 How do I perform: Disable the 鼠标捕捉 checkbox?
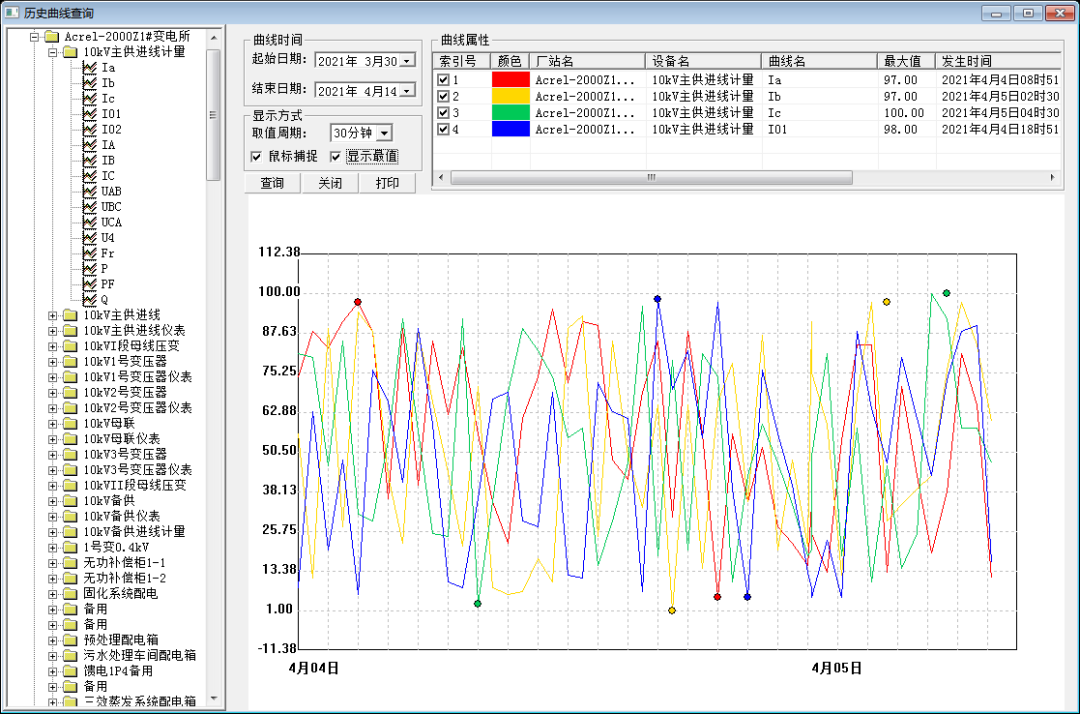[x=258, y=157]
